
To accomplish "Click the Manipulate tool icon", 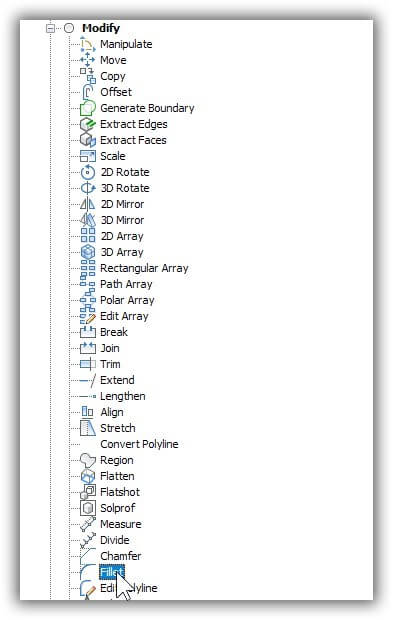I will (88, 44).
